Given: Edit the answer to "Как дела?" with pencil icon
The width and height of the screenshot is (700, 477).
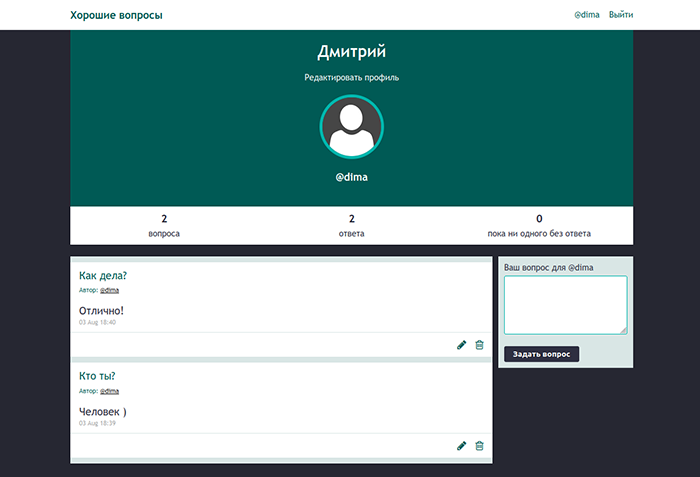Looking at the screenshot, I should tap(462, 345).
